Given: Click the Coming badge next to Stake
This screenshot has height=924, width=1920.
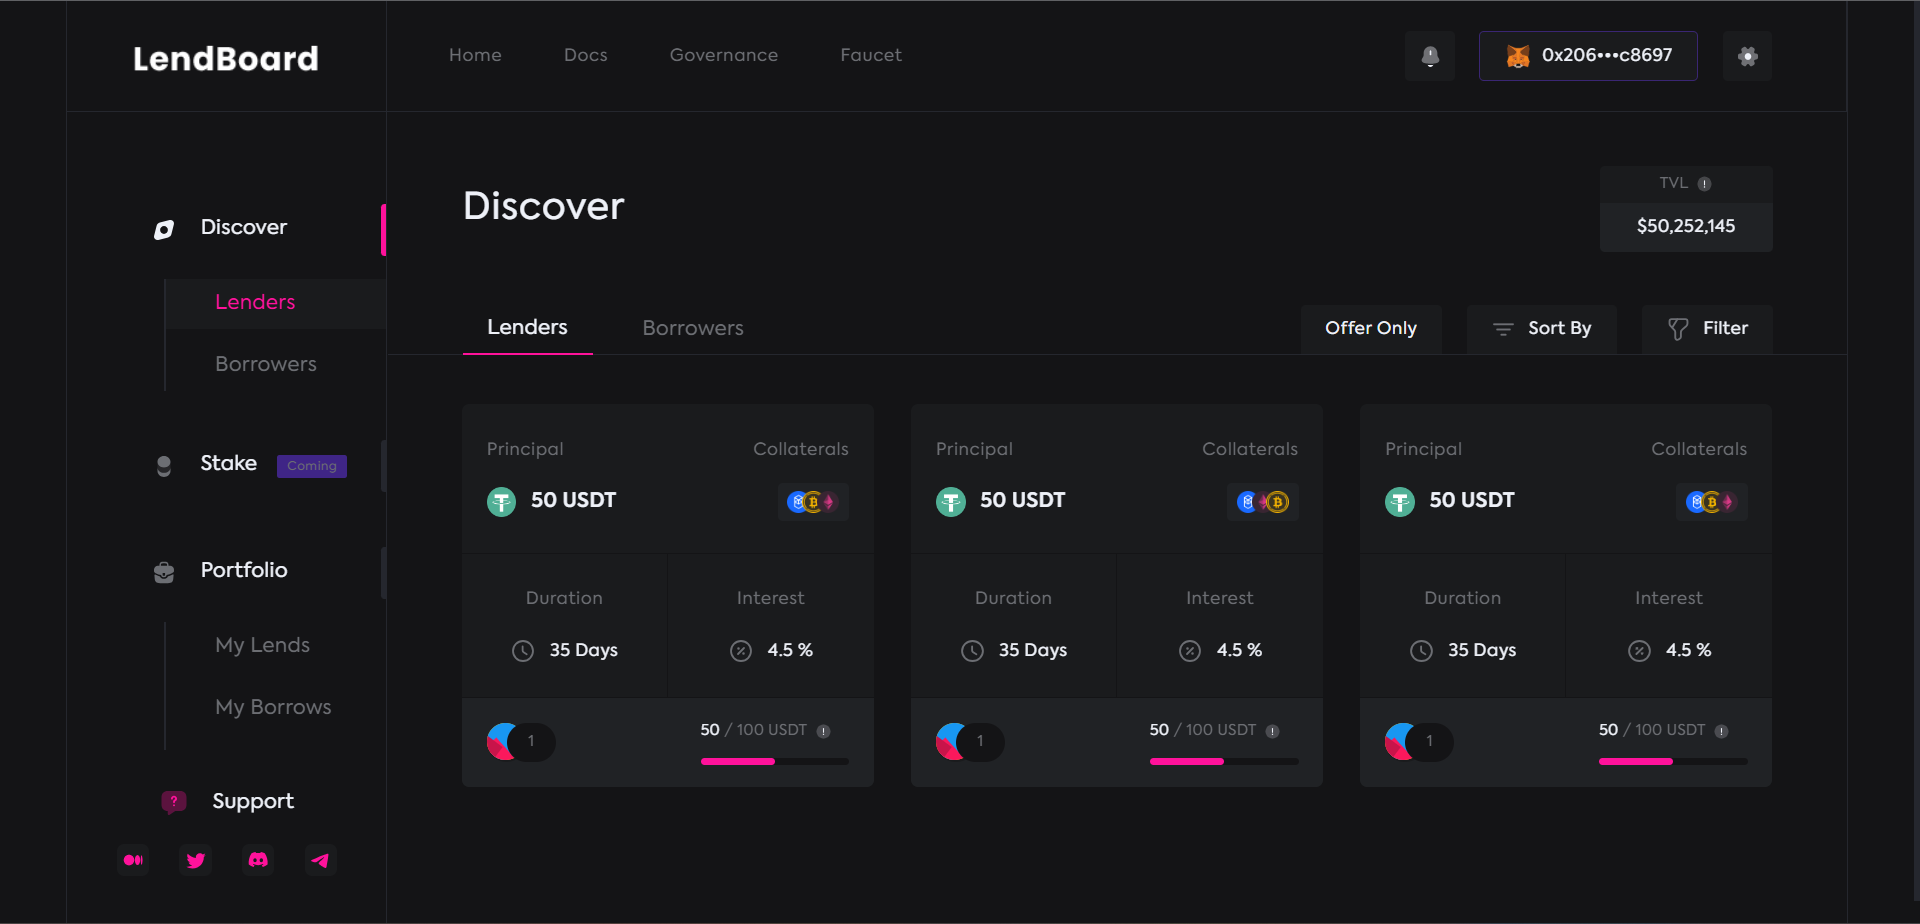Looking at the screenshot, I should [x=312, y=466].
